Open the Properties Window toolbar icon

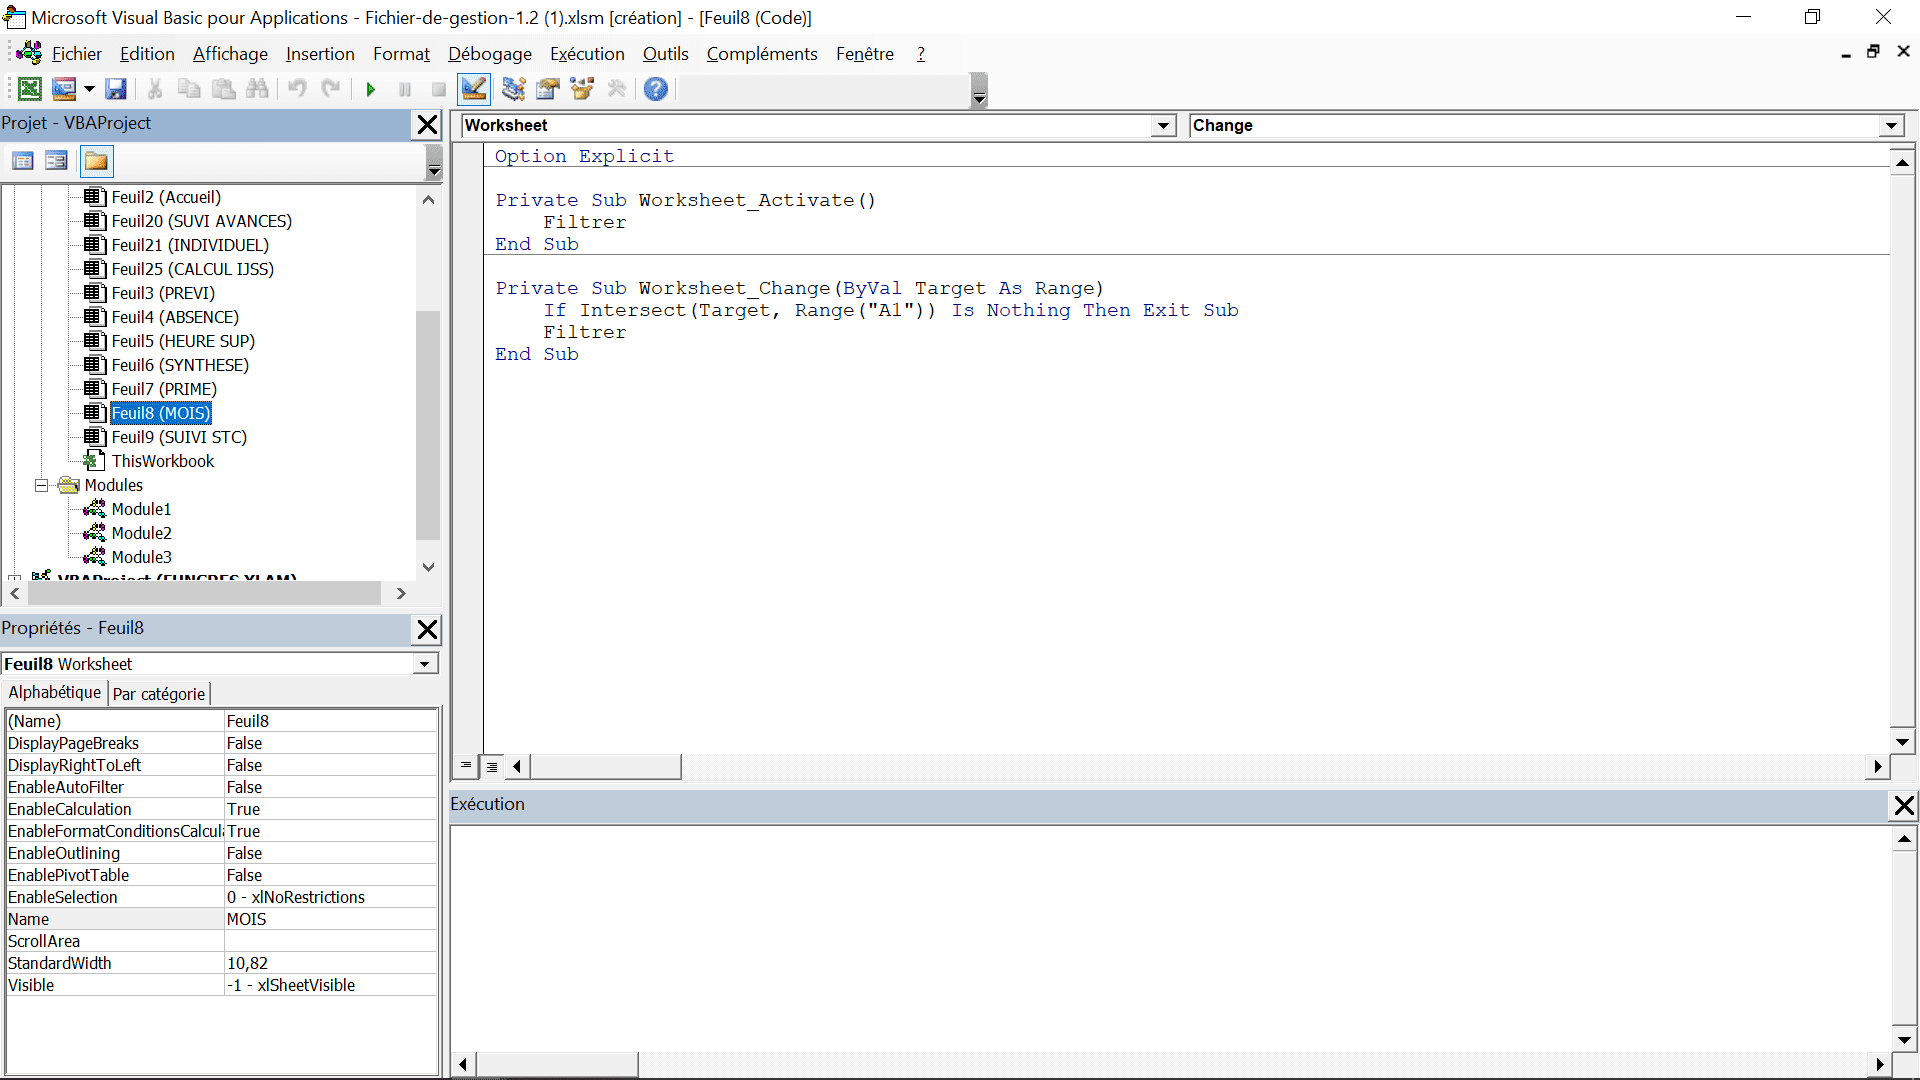click(547, 89)
